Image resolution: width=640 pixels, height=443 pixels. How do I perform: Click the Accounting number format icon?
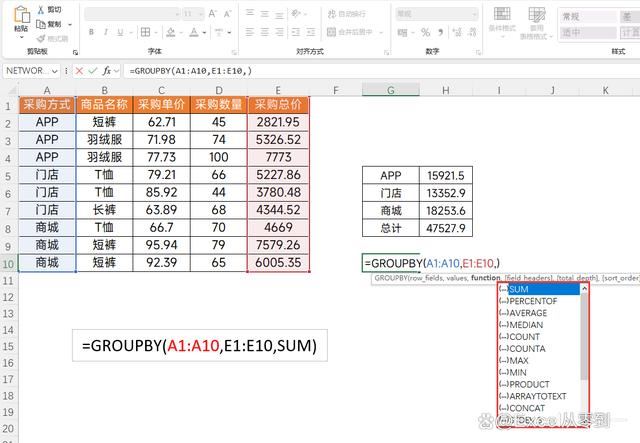click(x=402, y=32)
